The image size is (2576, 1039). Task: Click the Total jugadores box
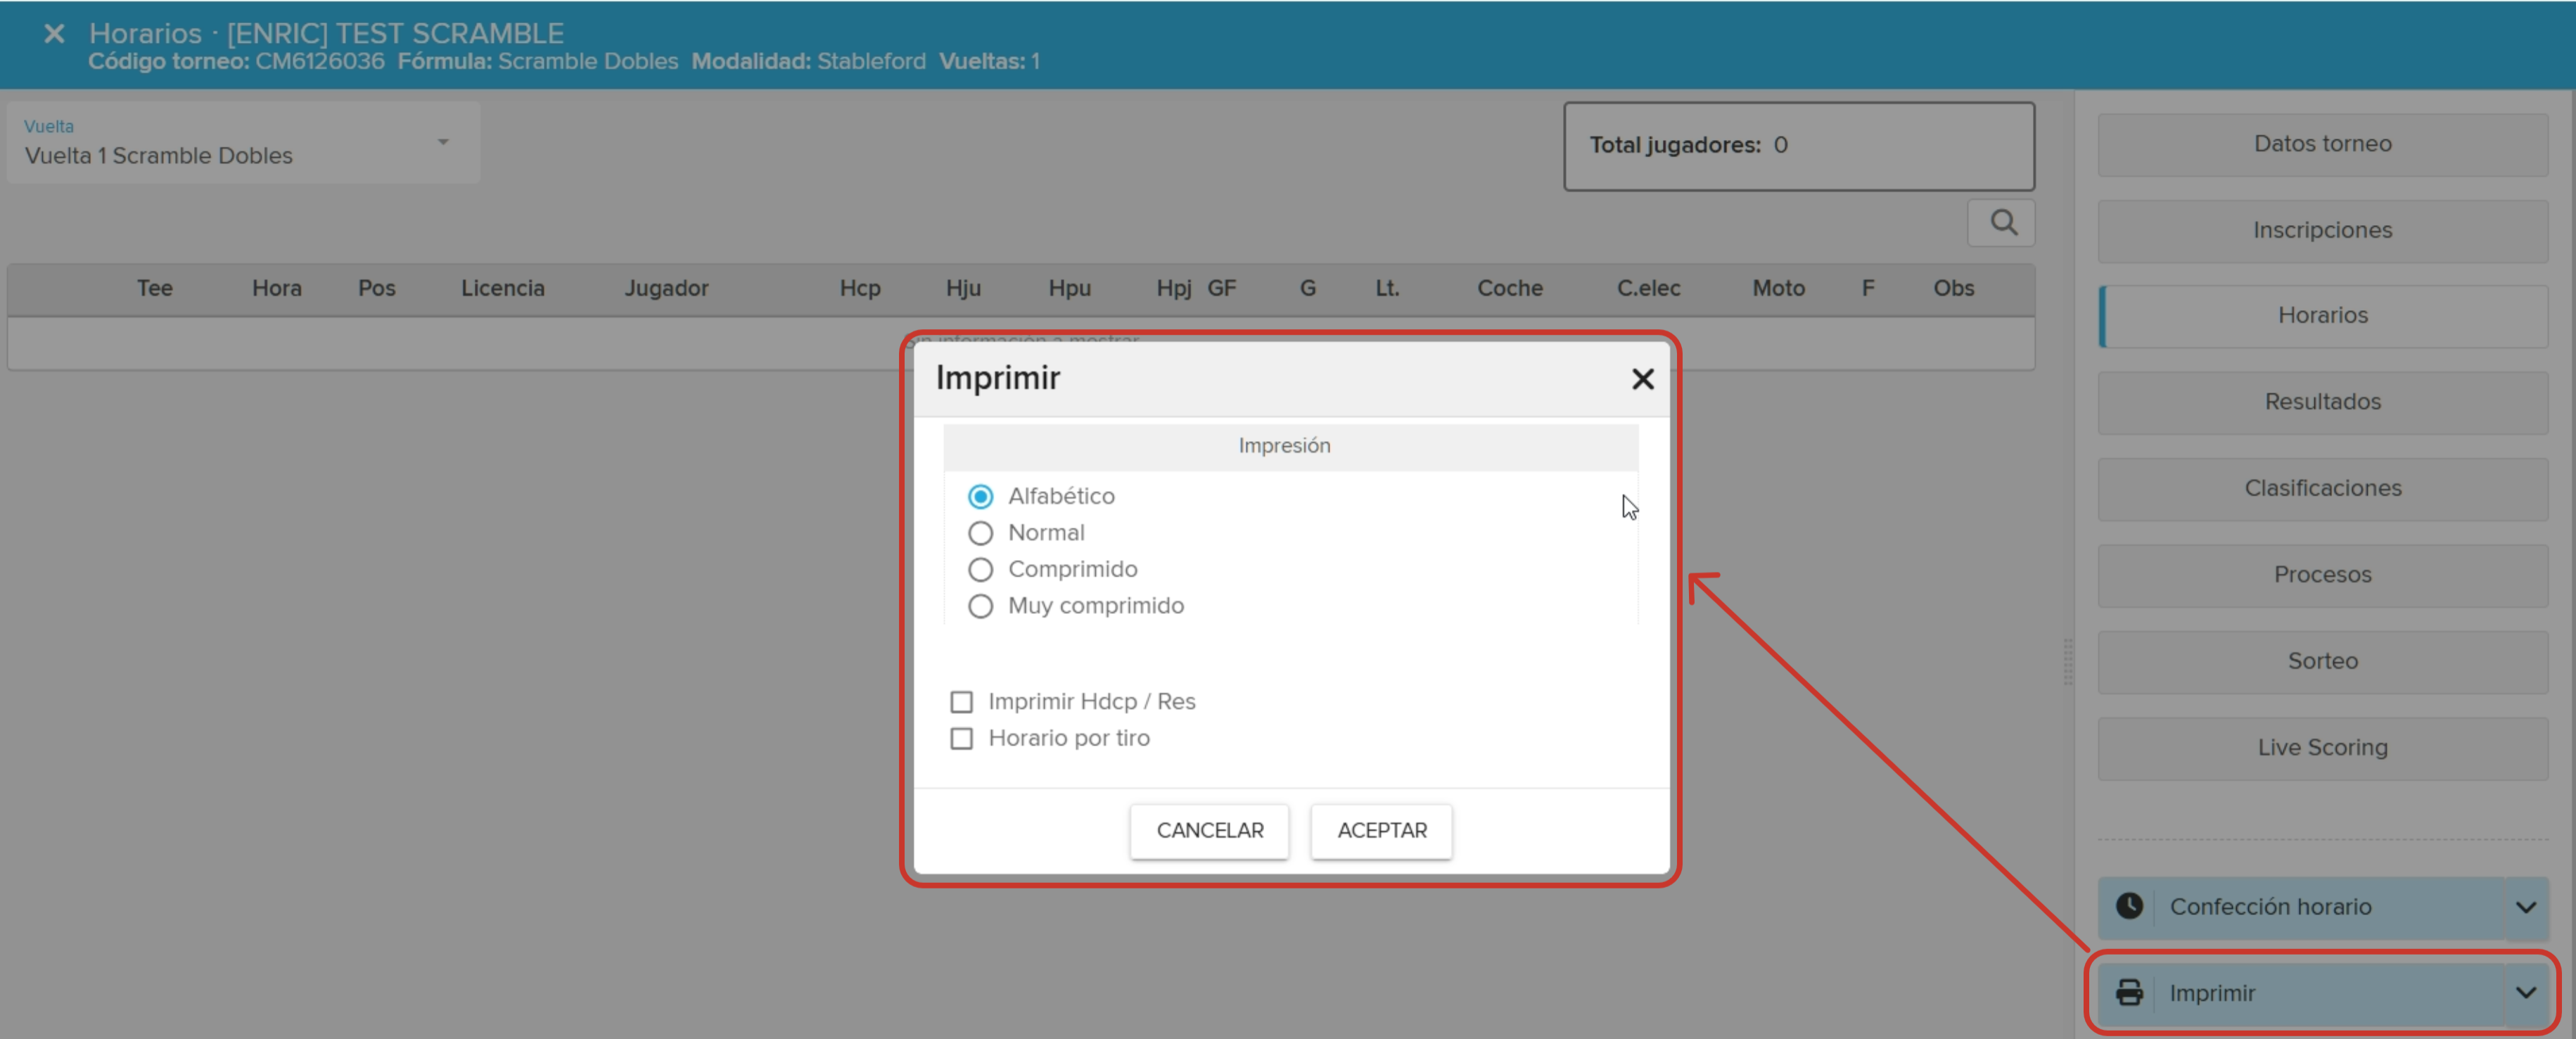pos(1799,146)
